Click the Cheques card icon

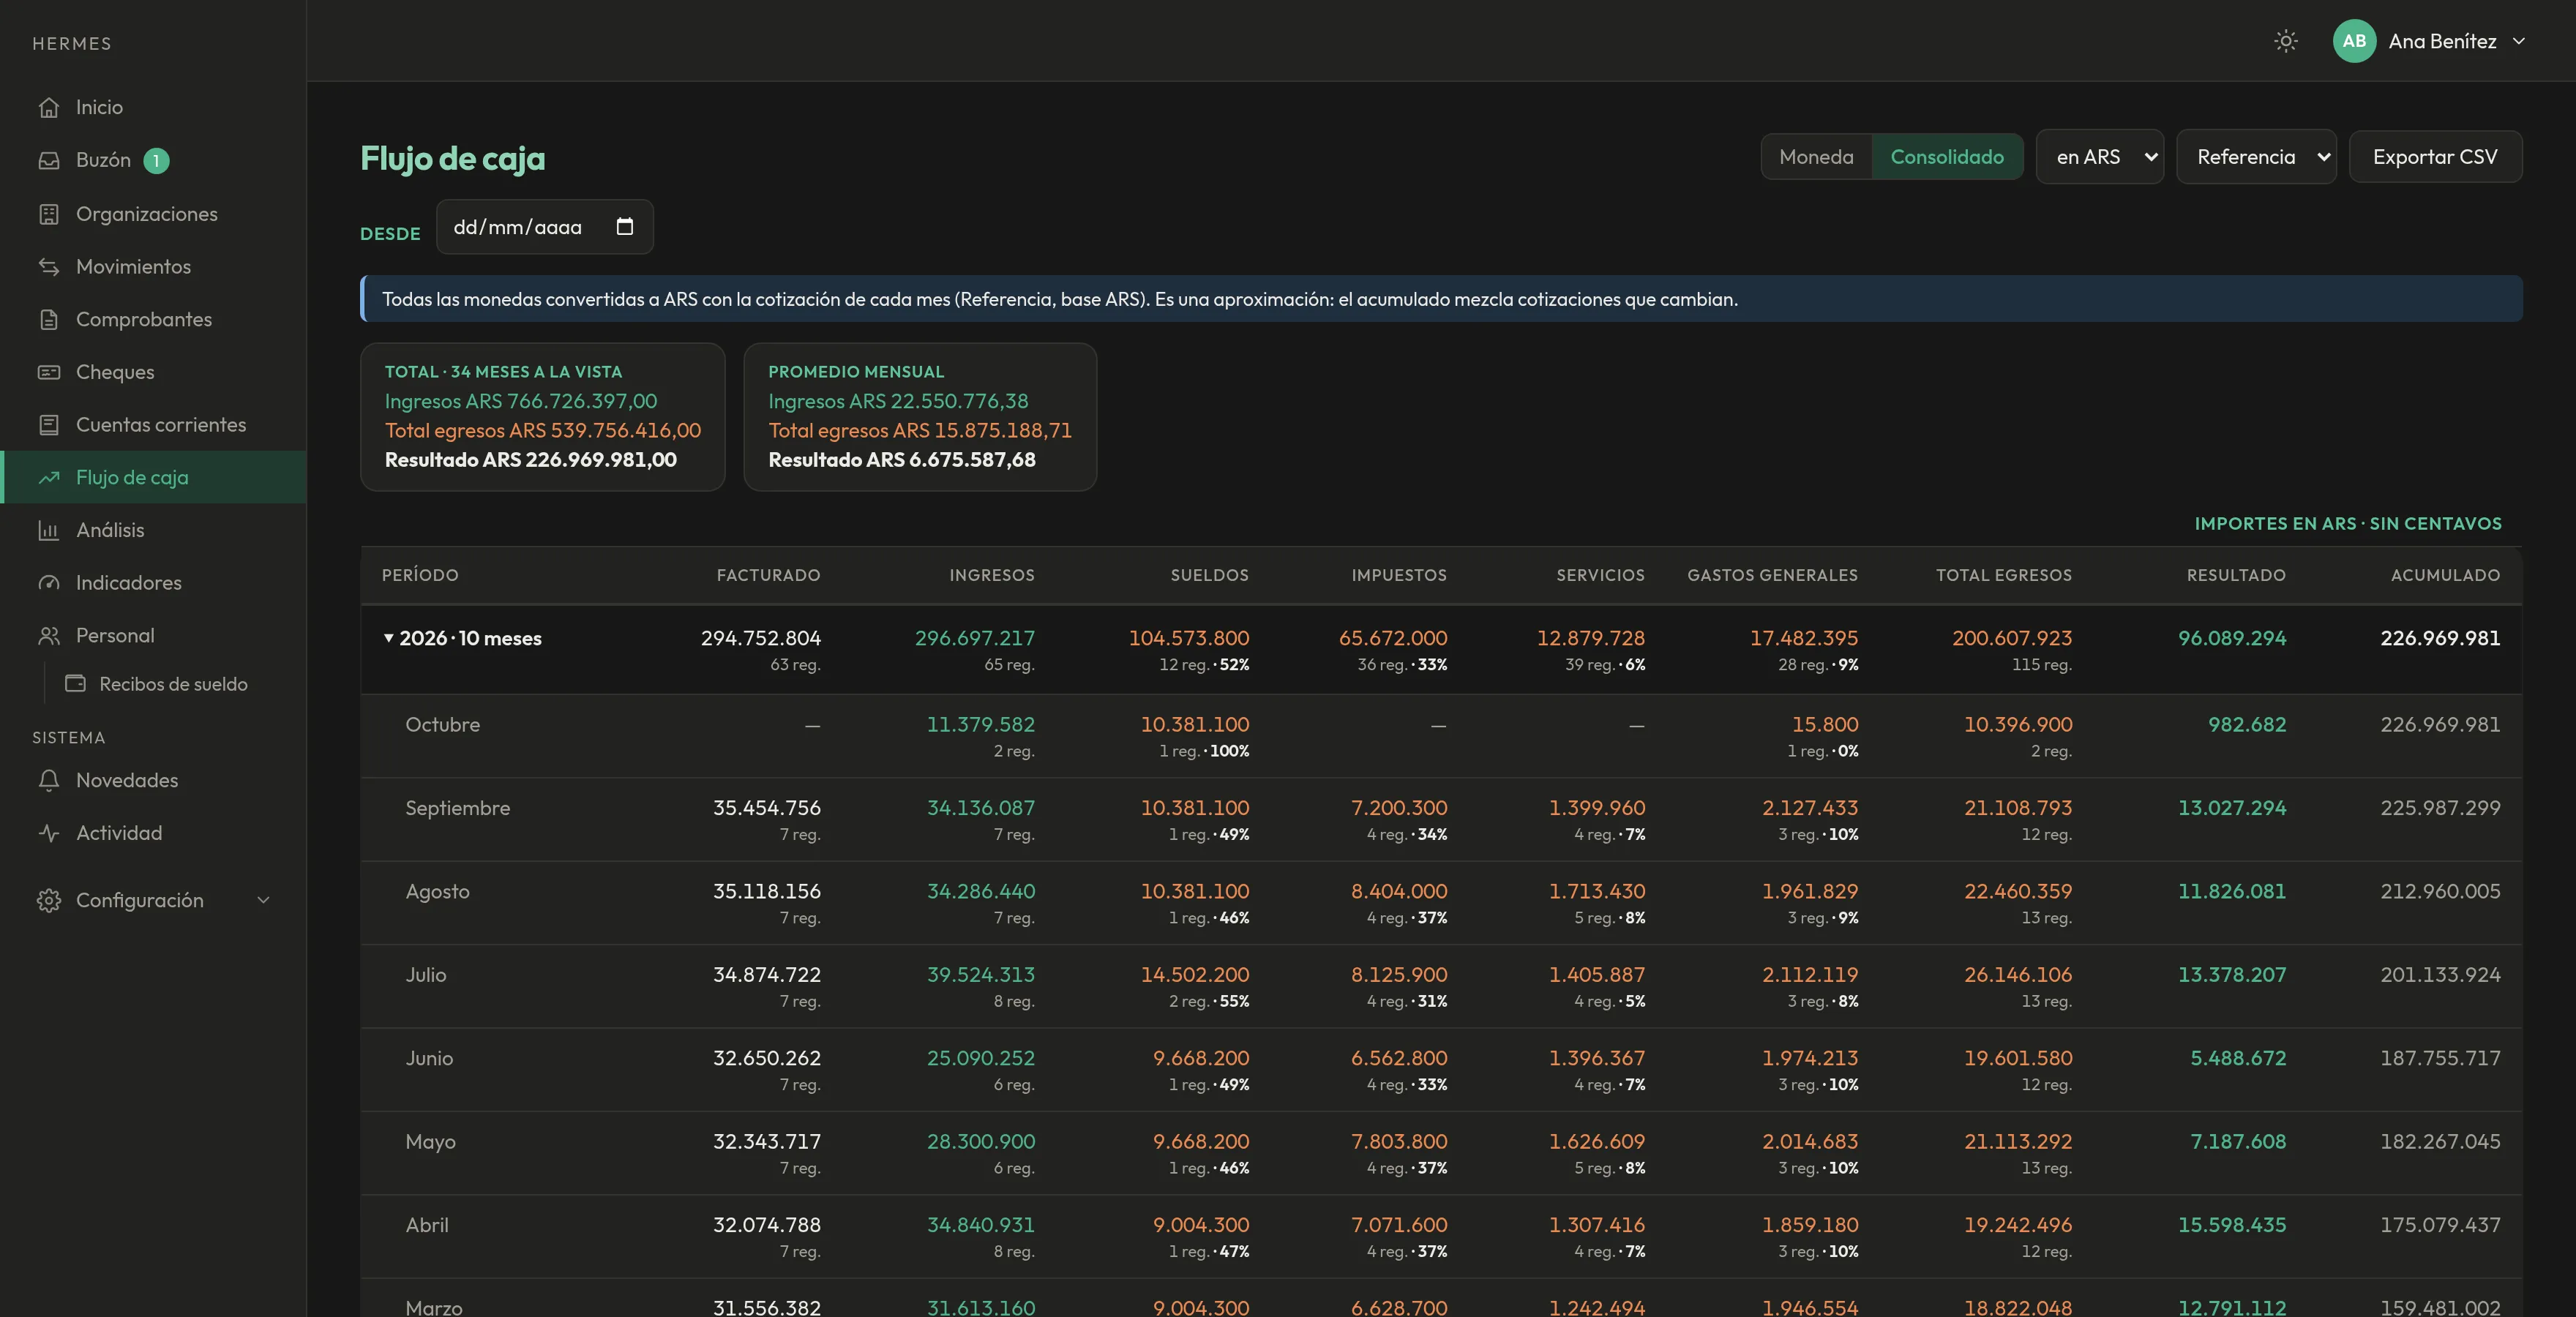(x=49, y=372)
